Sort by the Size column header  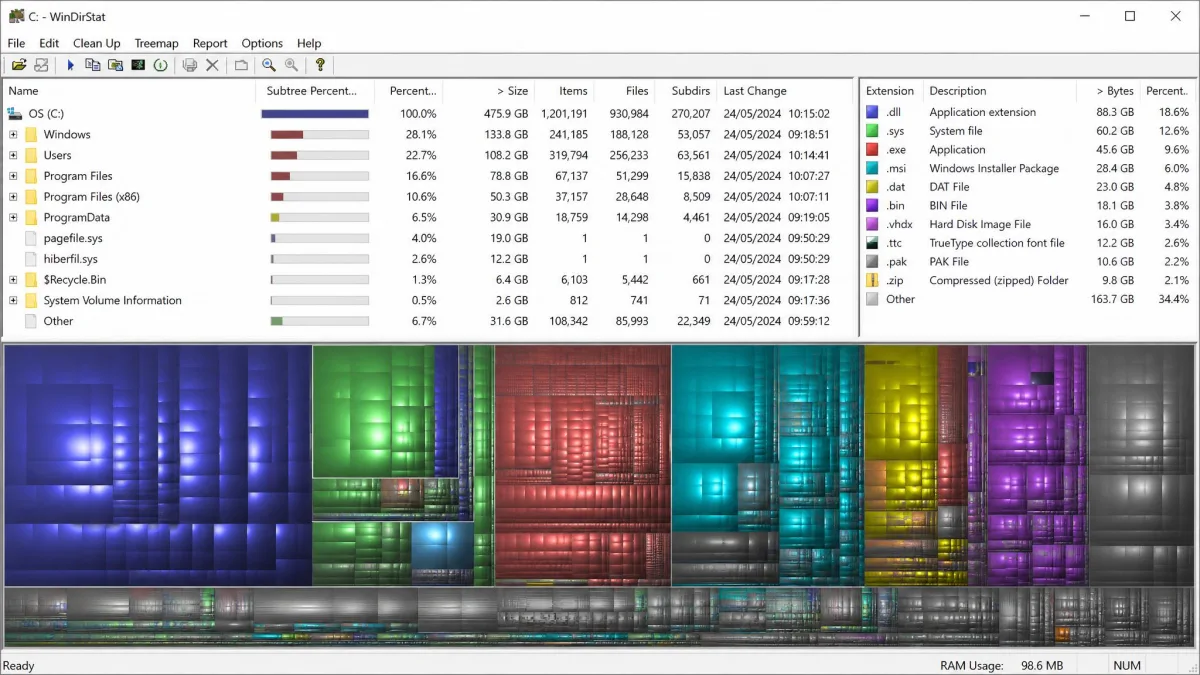point(488,91)
